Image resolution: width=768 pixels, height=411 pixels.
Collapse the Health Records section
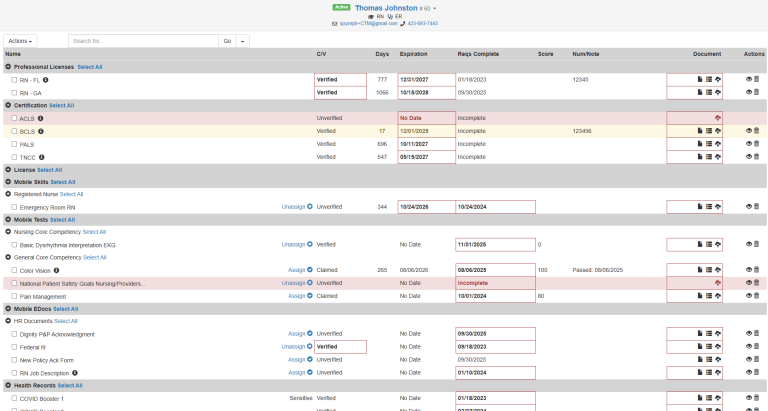pos(8,385)
